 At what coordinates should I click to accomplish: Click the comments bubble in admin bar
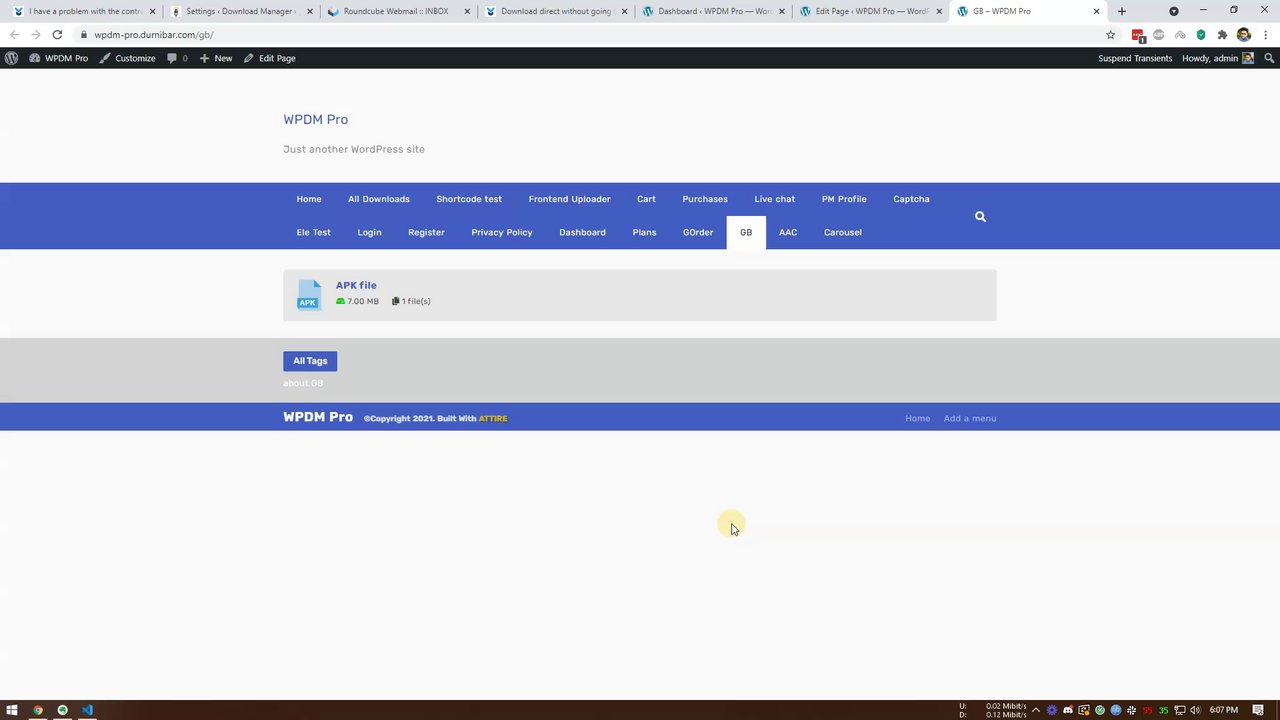177,58
